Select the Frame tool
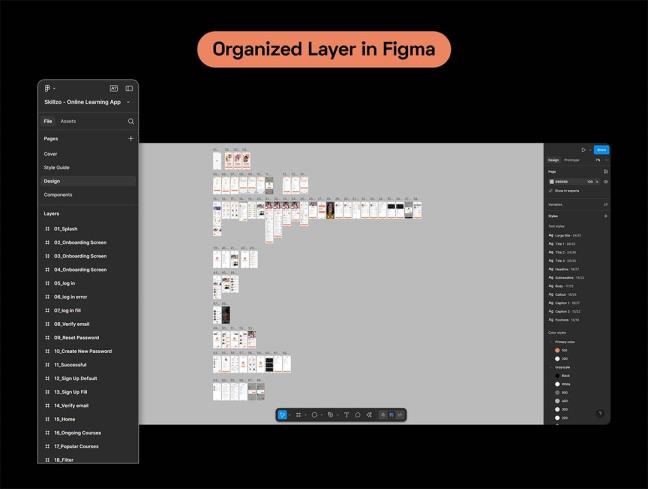Image resolution: width=648 pixels, height=489 pixels. point(298,414)
